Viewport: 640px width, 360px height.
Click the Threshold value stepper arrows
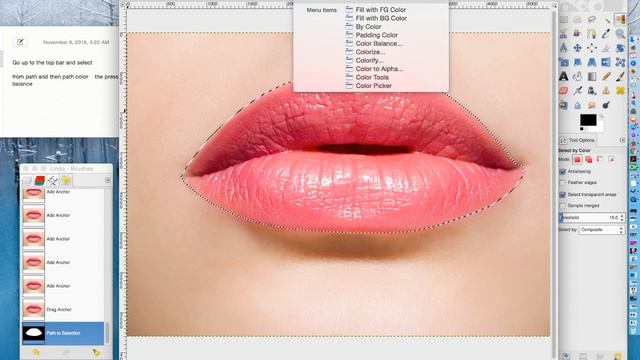pos(622,218)
